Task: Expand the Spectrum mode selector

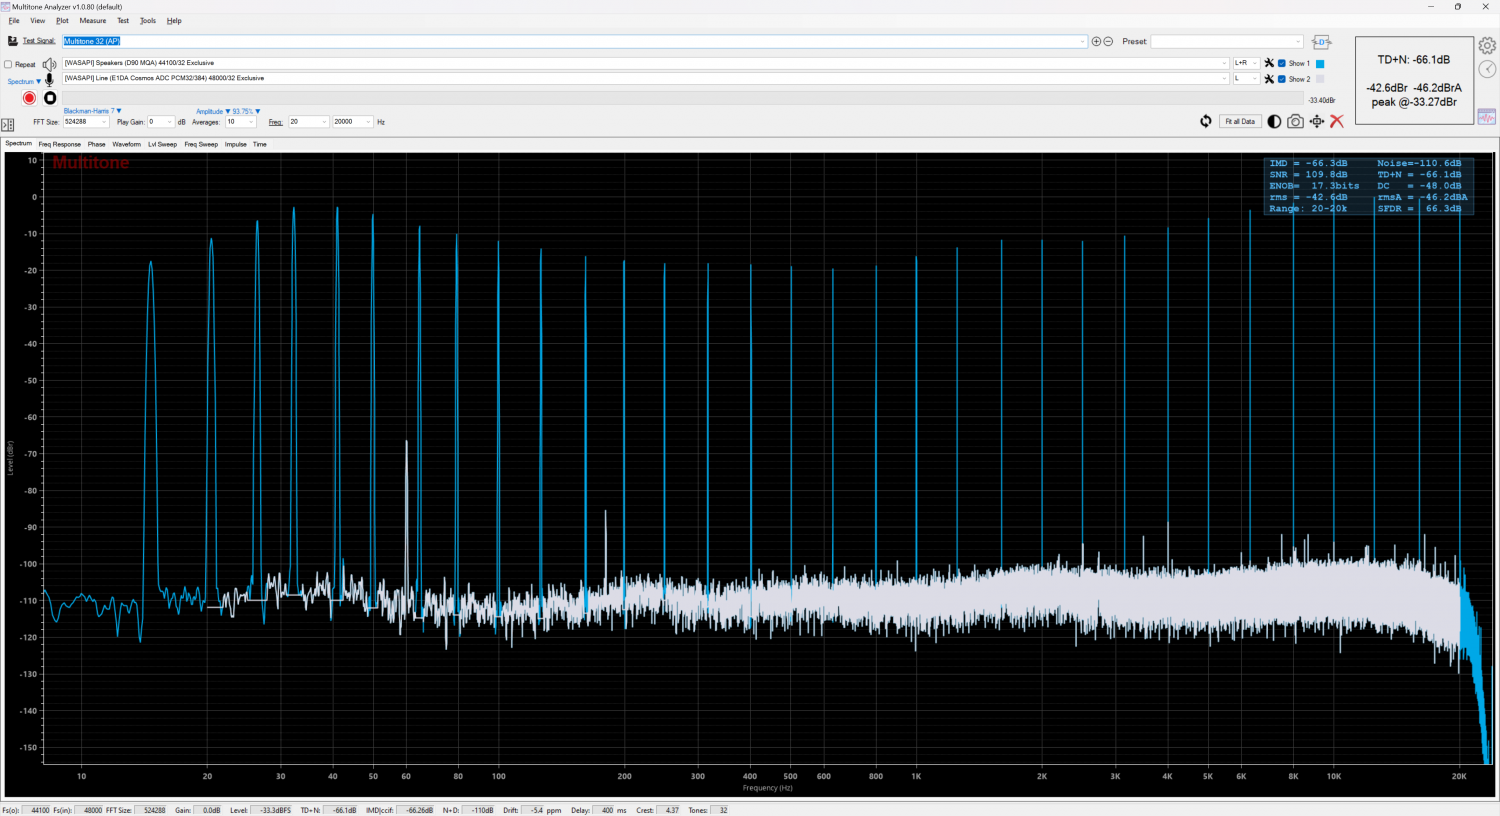Action: [x=24, y=81]
